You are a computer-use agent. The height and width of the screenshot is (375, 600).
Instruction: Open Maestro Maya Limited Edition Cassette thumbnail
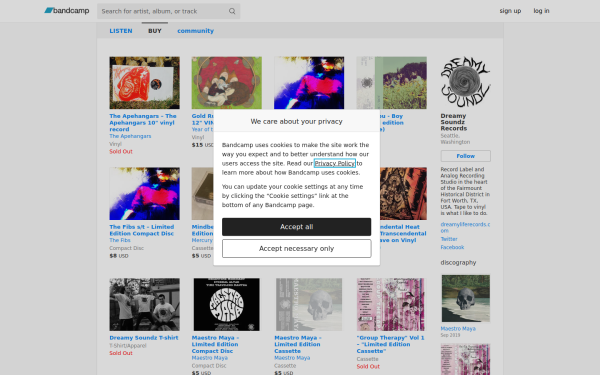[x=309, y=305]
